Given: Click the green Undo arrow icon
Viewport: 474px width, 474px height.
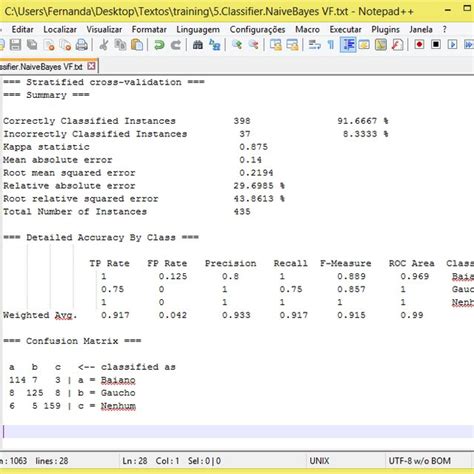Looking at the screenshot, I should tap(159, 45).
